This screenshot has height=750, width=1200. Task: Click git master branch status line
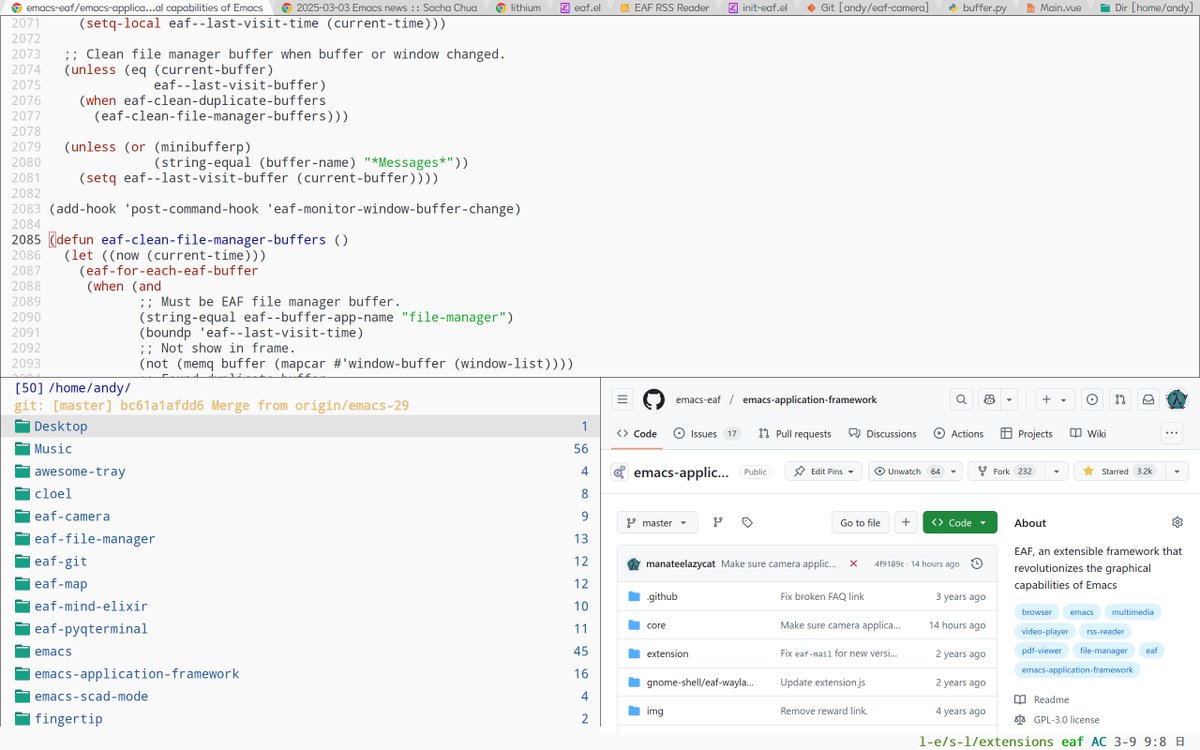pyautogui.click(x=212, y=406)
